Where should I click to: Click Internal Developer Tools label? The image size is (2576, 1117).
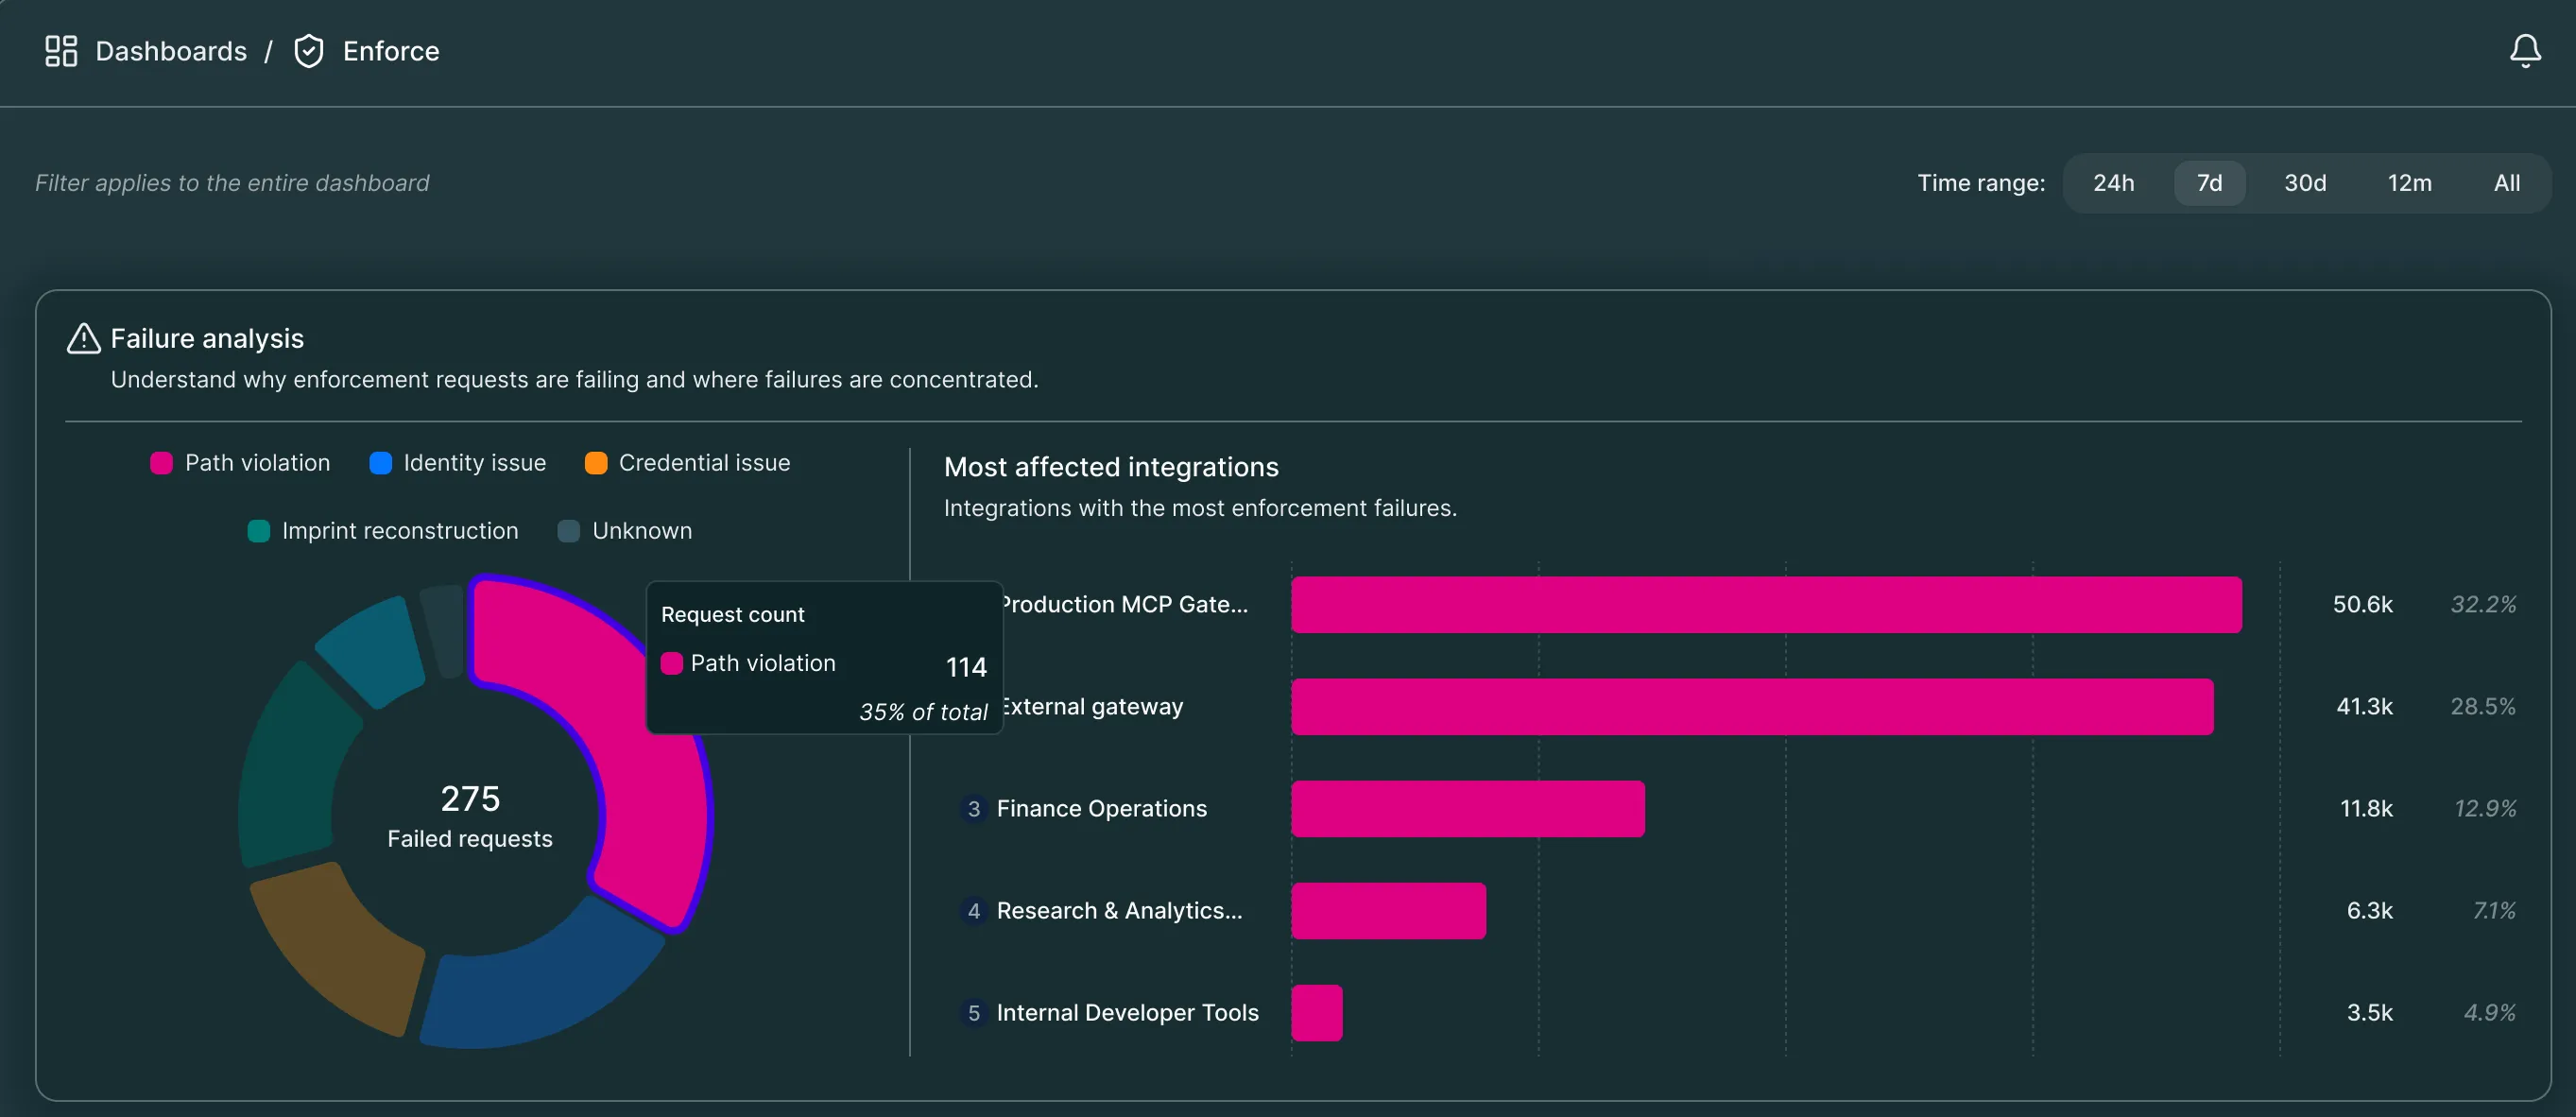click(x=1127, y=1012)
